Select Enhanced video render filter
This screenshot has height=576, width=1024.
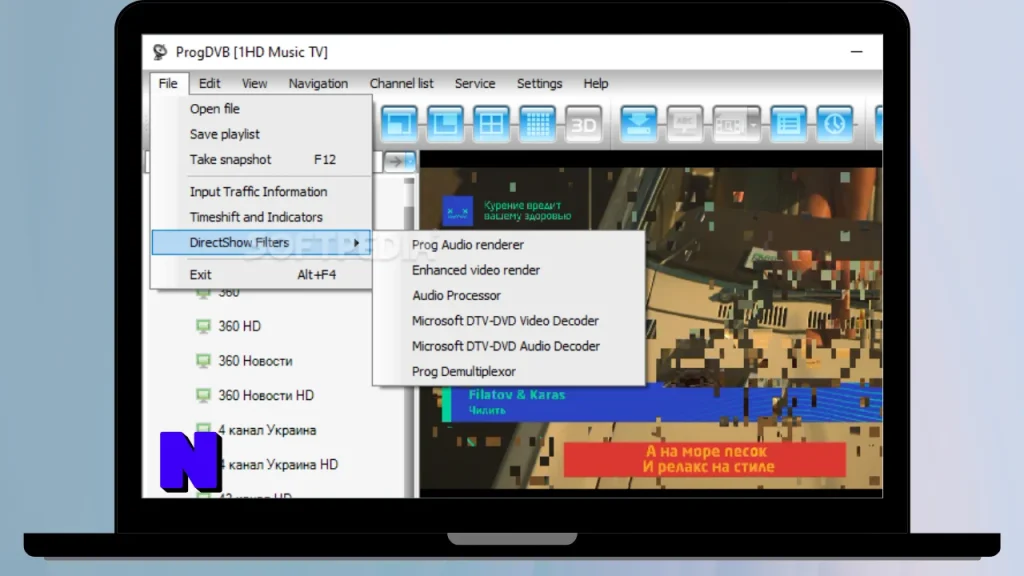click(x=509, y=270)
